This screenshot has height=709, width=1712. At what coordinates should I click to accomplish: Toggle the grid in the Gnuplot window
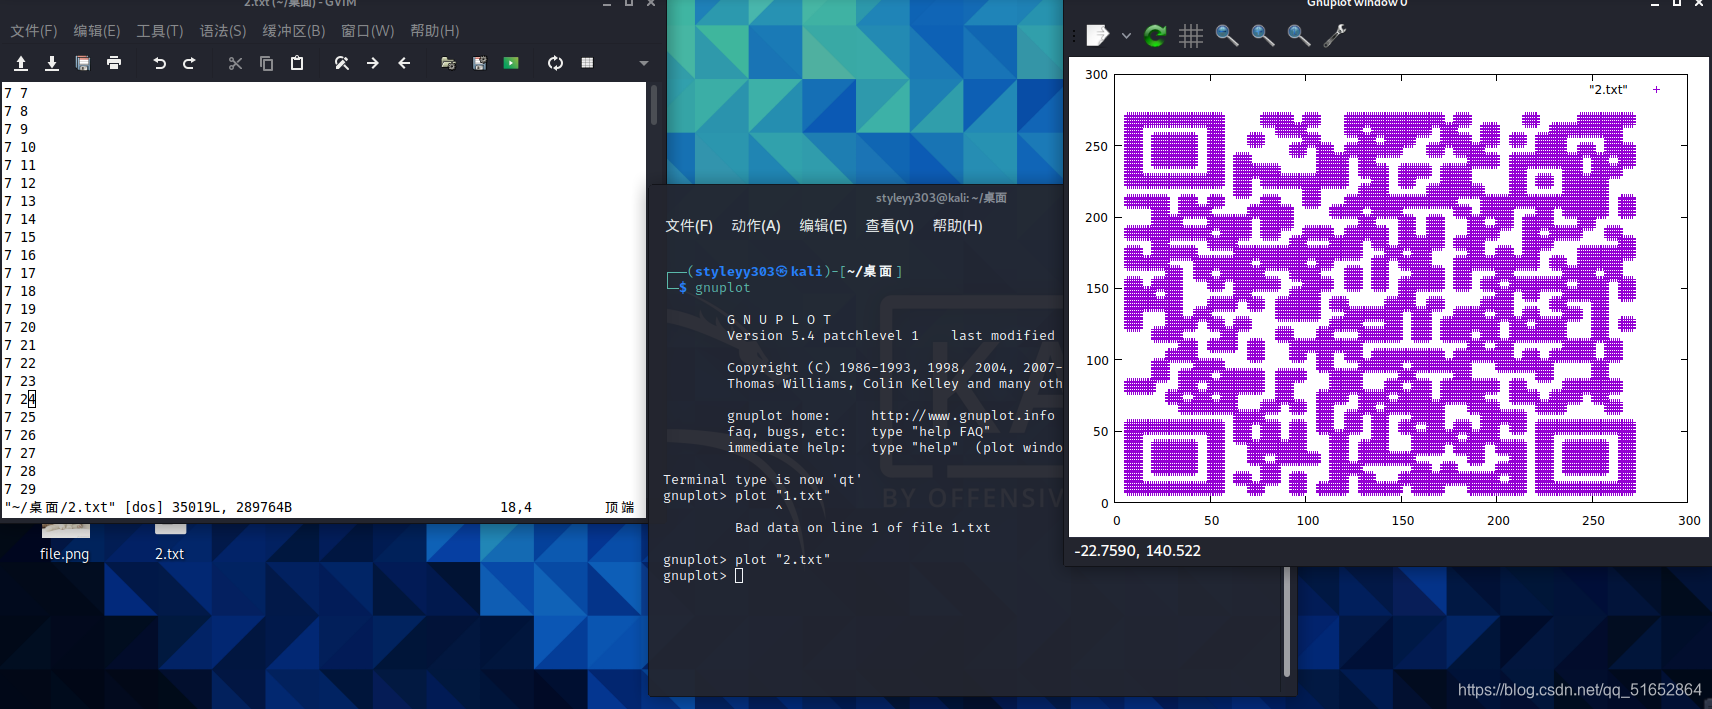coord(1191,36)
